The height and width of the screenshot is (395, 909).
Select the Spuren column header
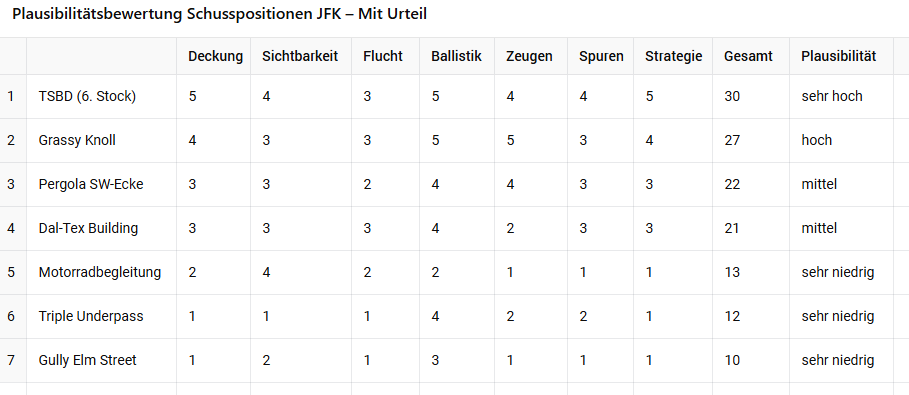(601, 56)
